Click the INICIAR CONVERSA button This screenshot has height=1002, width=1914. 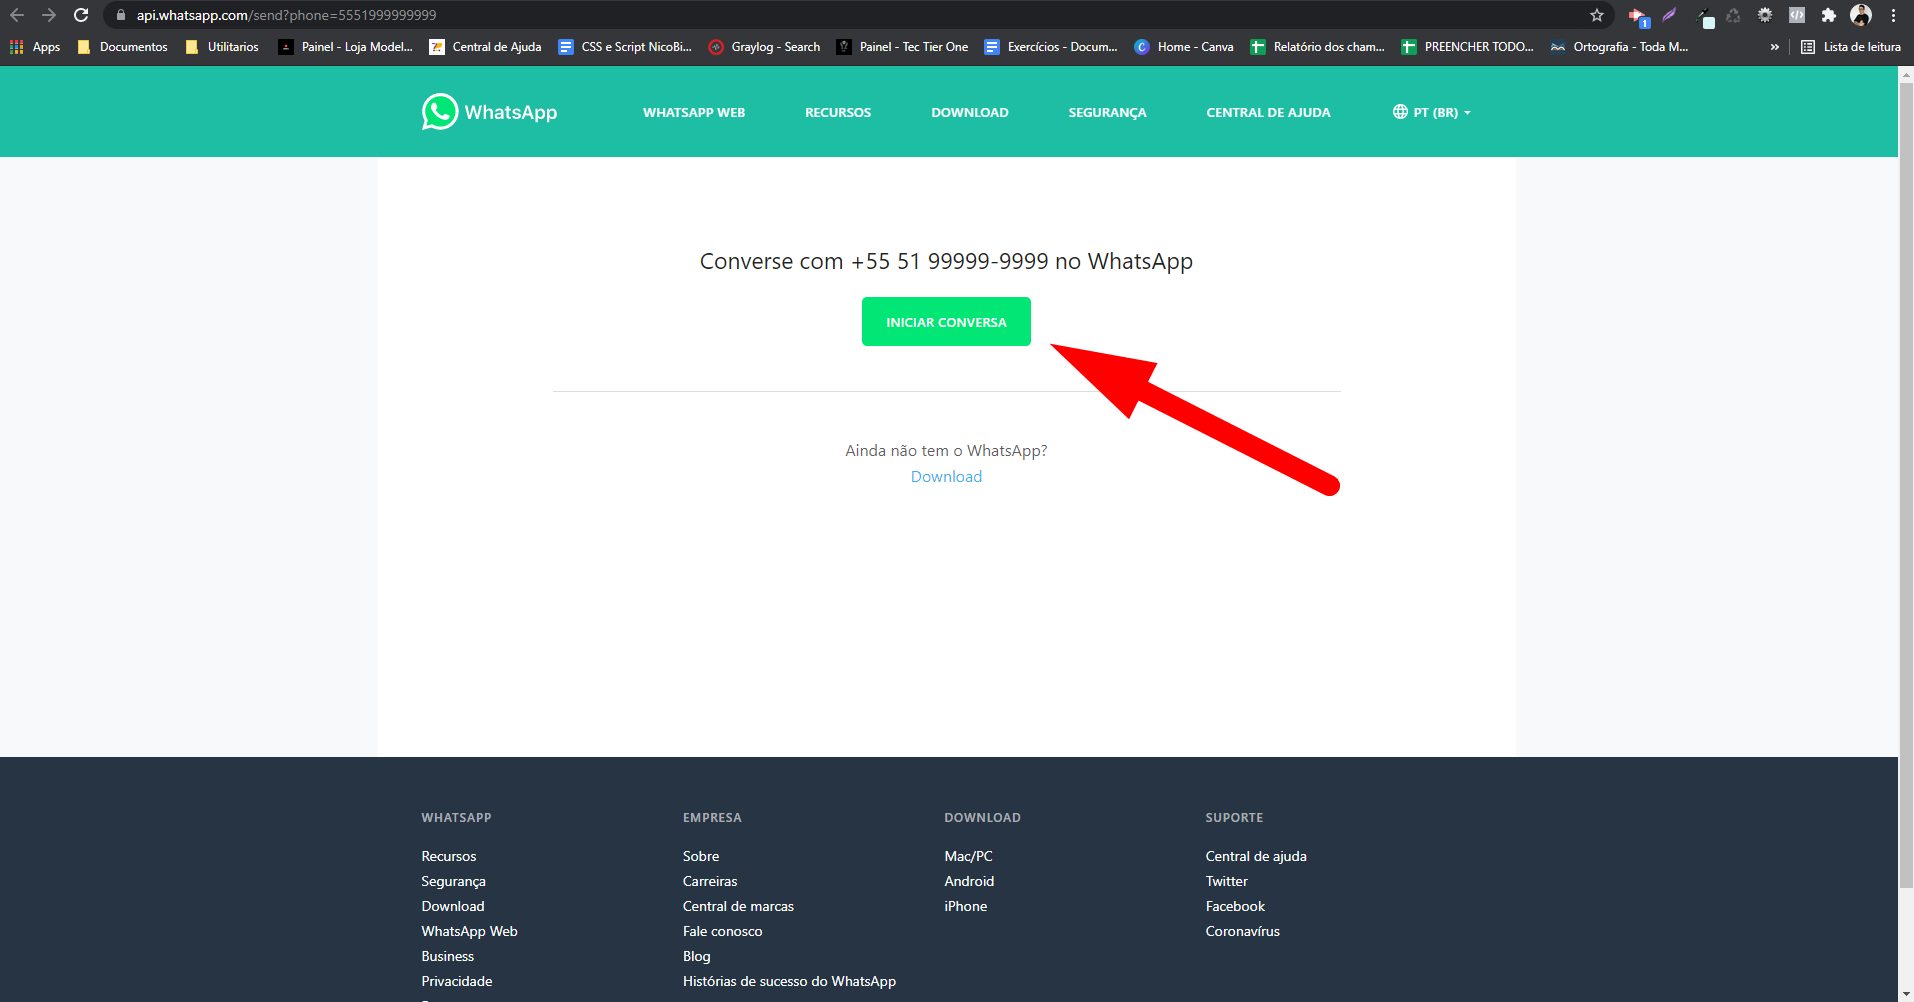click(x=946, y=322)
